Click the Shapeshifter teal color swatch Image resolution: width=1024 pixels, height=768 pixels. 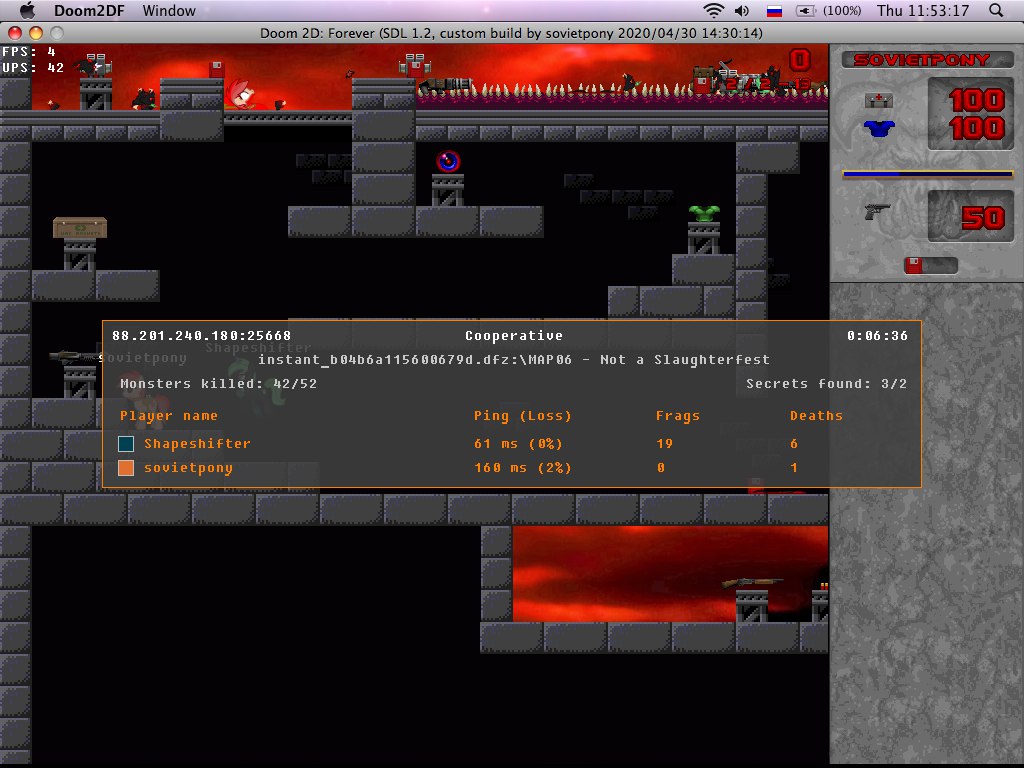(126, 443)
